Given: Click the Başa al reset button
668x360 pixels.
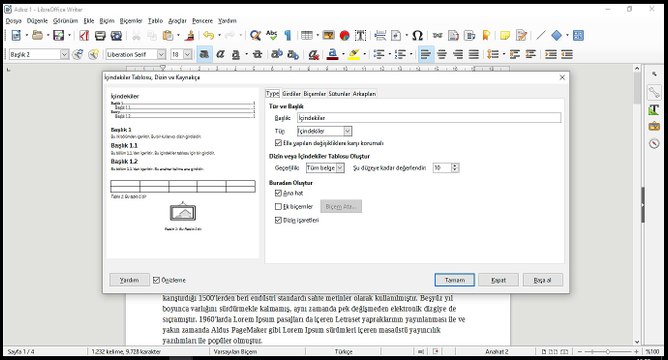Looking at the screenshot, I should click(x=543, y=280).
